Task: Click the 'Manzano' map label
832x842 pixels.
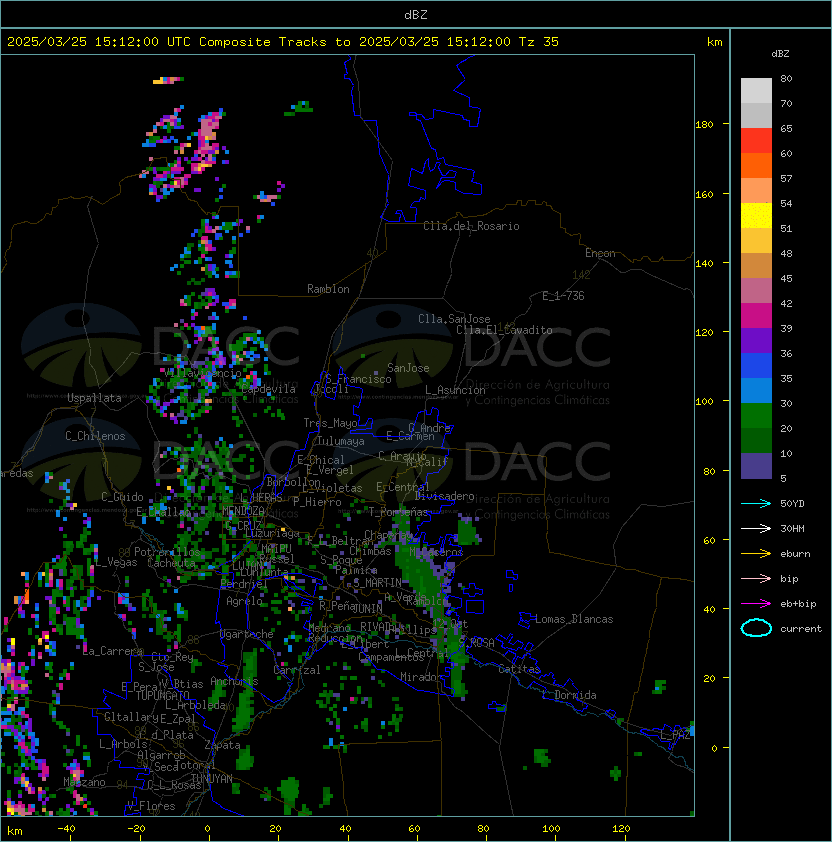Action: [84, 782]
